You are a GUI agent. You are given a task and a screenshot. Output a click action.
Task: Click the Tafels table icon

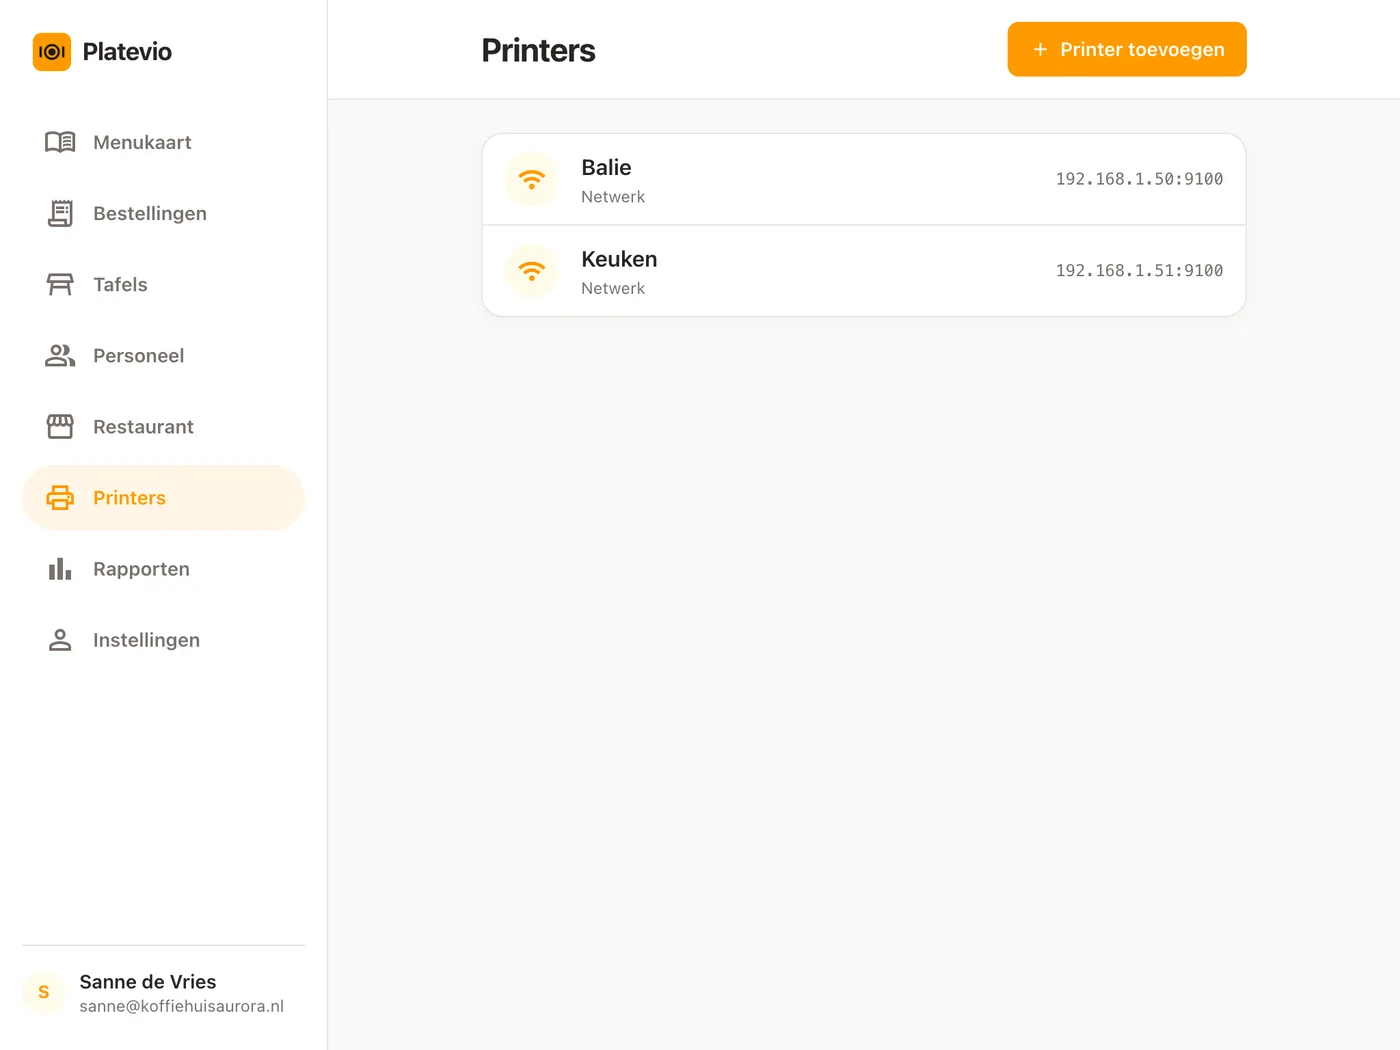click(60, 284)
